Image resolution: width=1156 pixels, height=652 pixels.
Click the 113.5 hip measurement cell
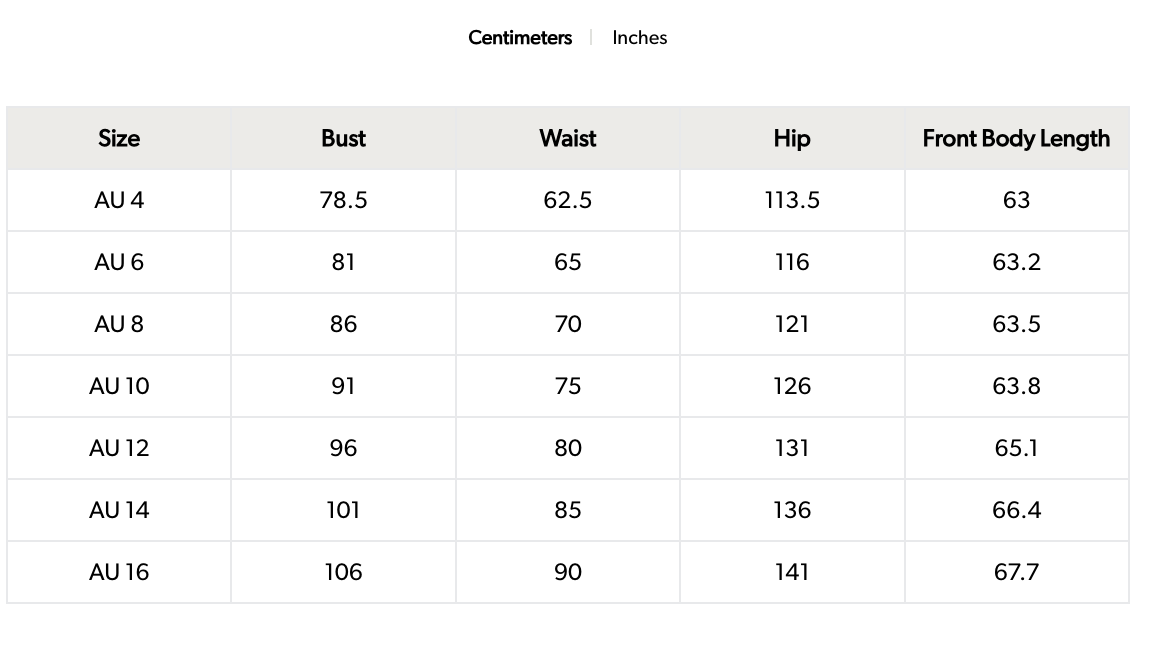[x=791, y=200]
